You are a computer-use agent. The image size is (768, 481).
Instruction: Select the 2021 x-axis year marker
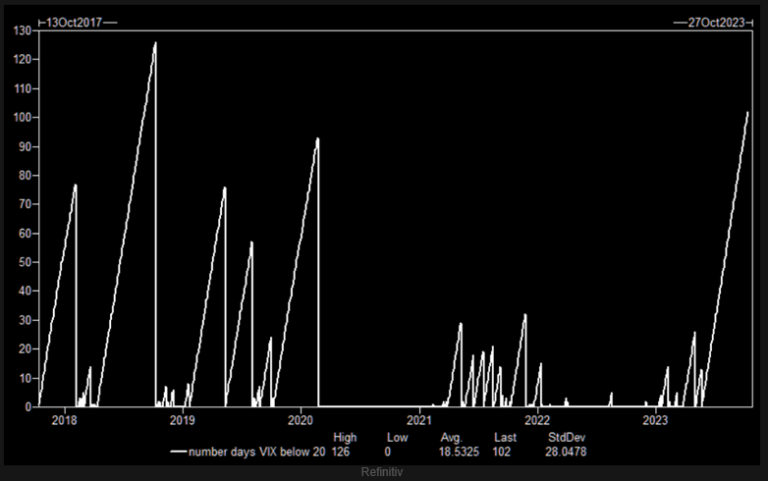(419, 421)
